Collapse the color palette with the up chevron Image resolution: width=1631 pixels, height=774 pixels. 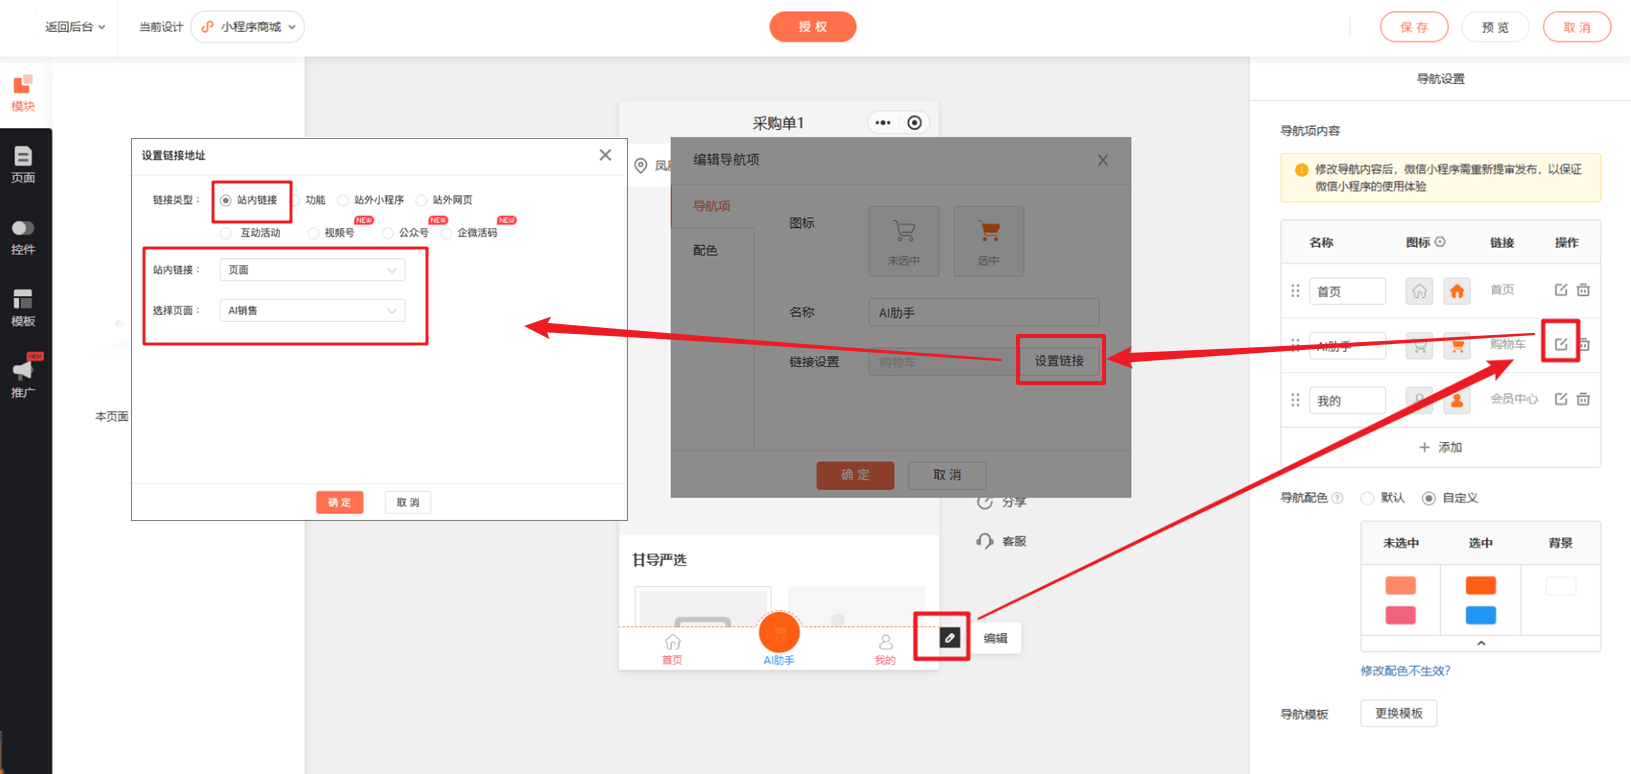pyautogui.click(x=1481, y=643)
